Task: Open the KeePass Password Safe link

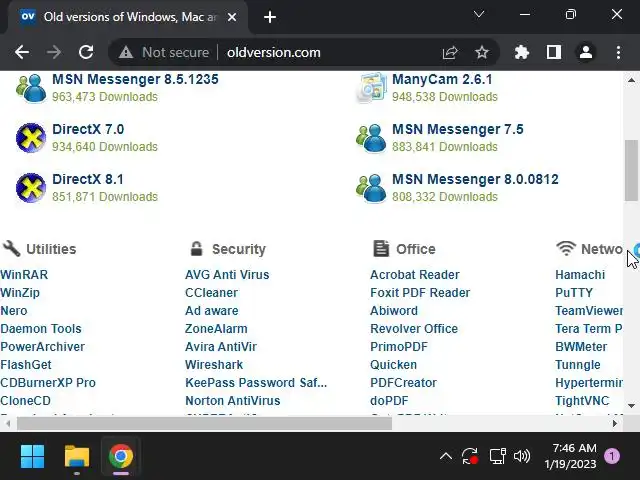Action: point(256,382)
